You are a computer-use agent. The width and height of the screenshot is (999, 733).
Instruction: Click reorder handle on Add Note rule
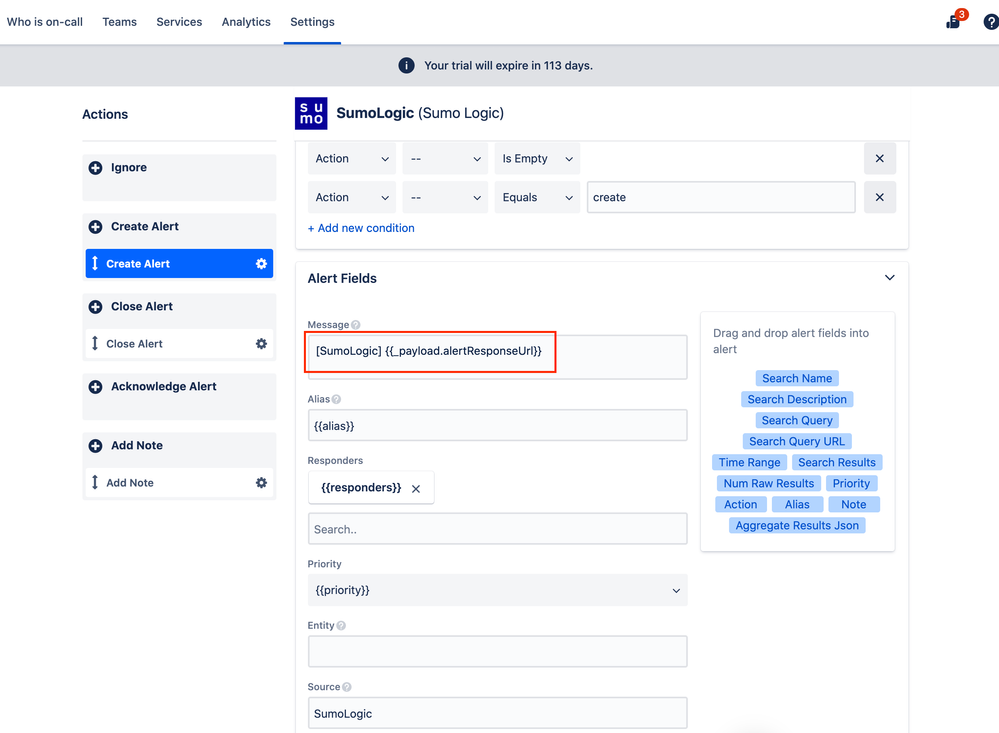pos(95,483)
